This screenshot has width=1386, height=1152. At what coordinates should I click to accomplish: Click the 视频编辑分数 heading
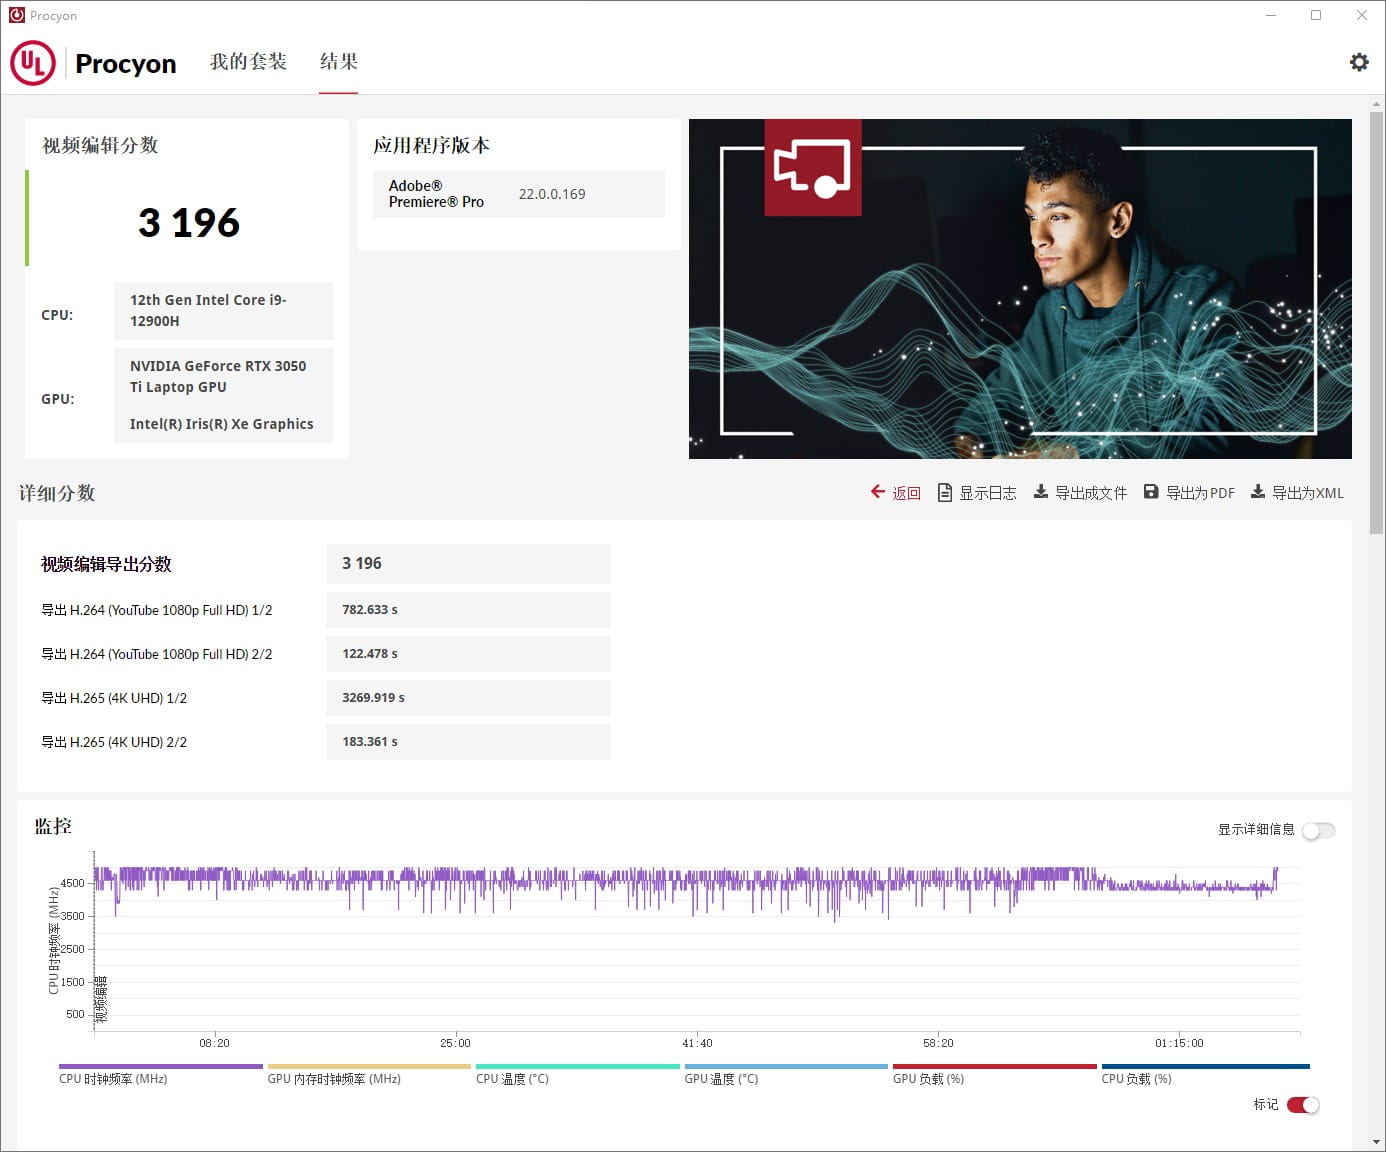(100, 145)
